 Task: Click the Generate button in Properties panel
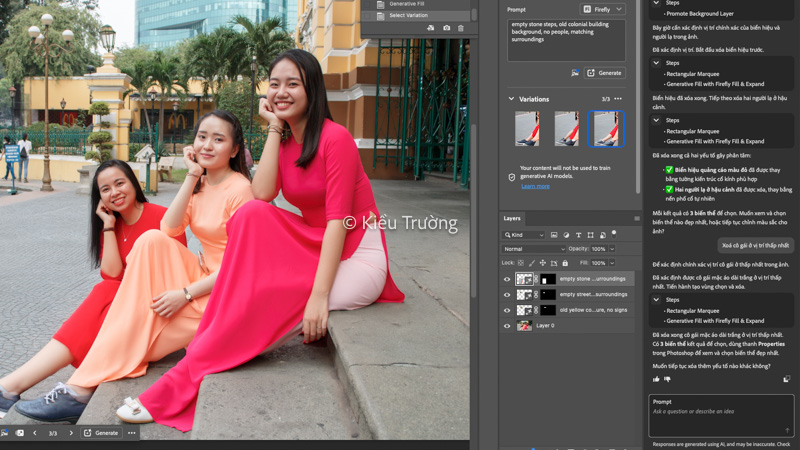(x=605, y=73)
